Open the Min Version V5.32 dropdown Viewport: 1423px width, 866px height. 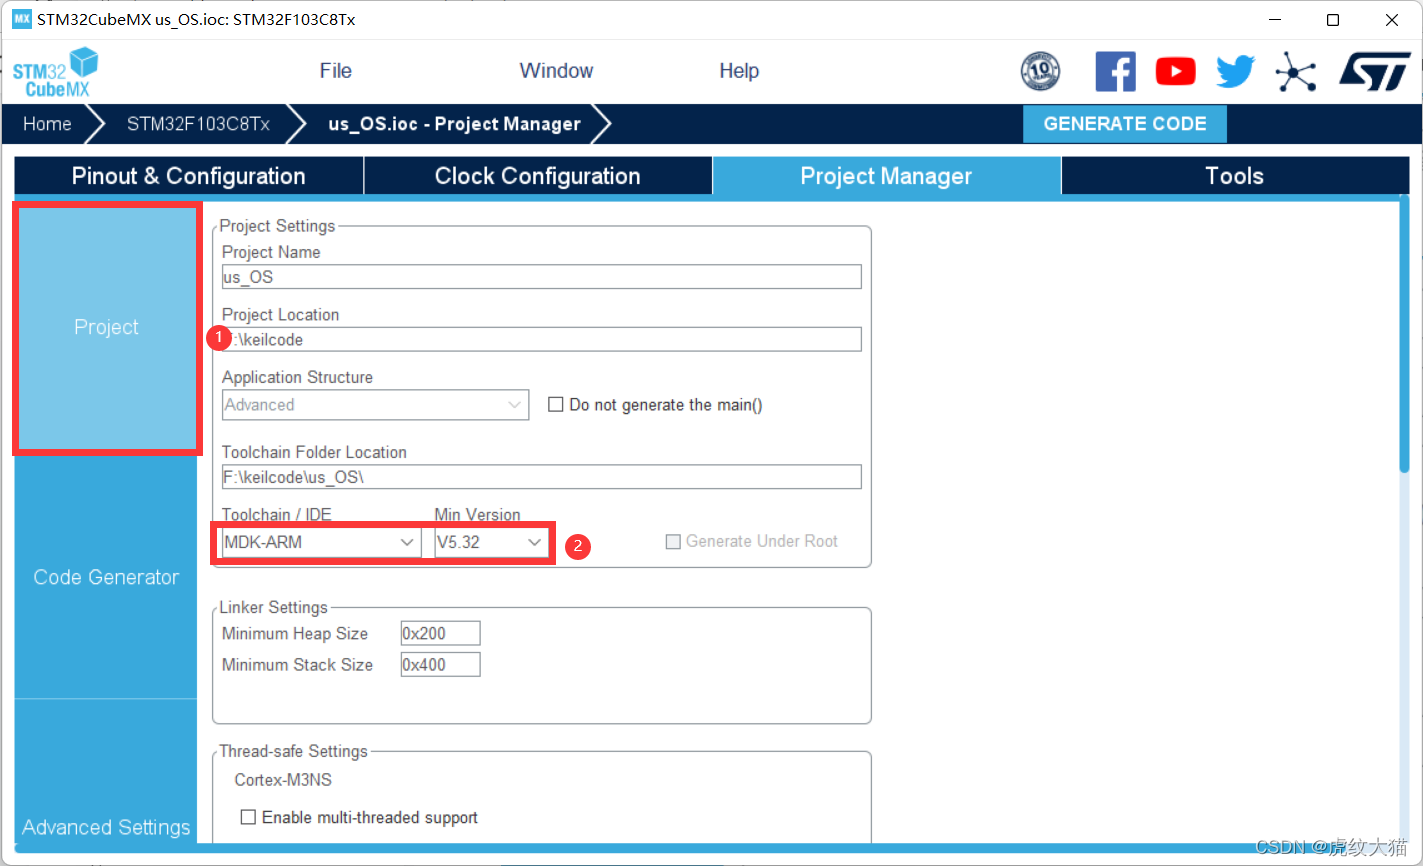click(x=491, y=542)
